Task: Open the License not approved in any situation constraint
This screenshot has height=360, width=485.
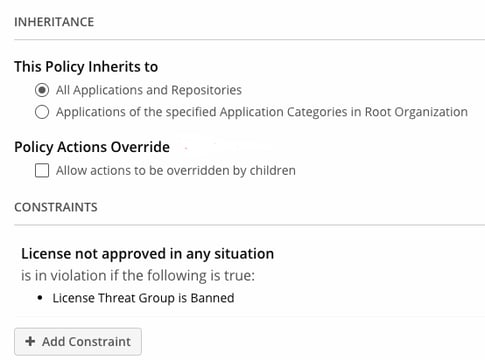Action: coord(148,254)
